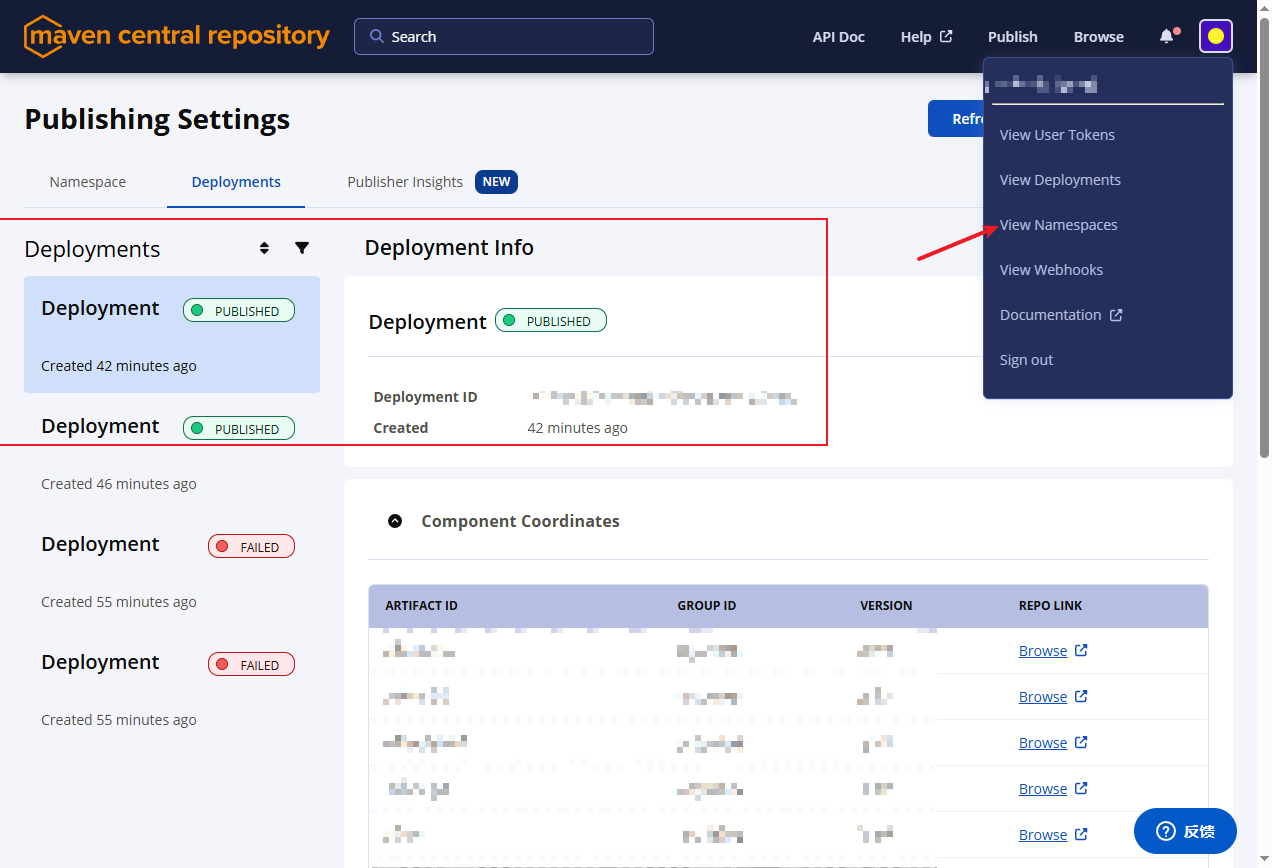The width and height of the screenshot is (1272, 868).
Task: Open the user avatar menu
Action: [x=1216, y=36]
